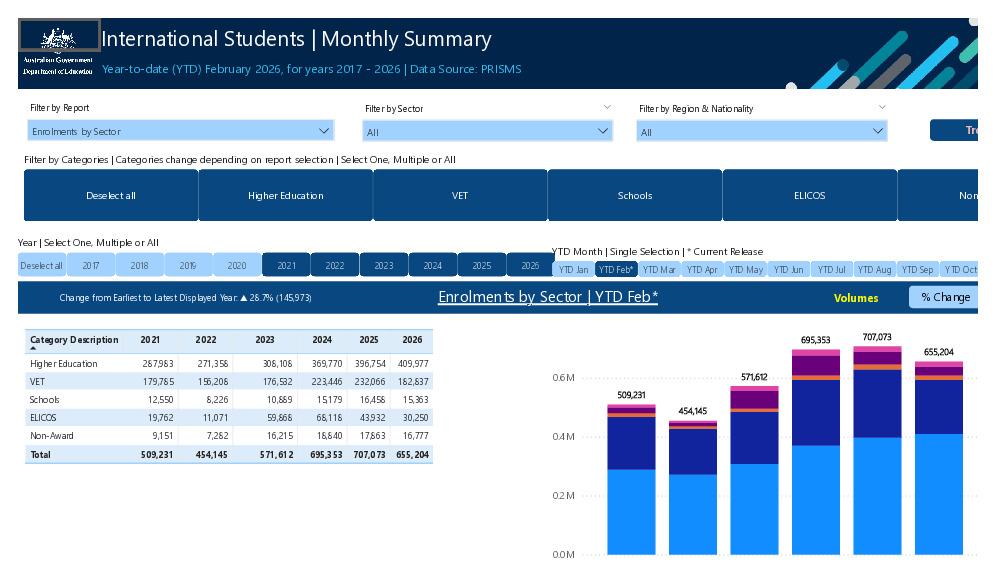The width and height of the screenshot is (996, 576).
Task: Select the VET category tile
Action: pos(460,195)
